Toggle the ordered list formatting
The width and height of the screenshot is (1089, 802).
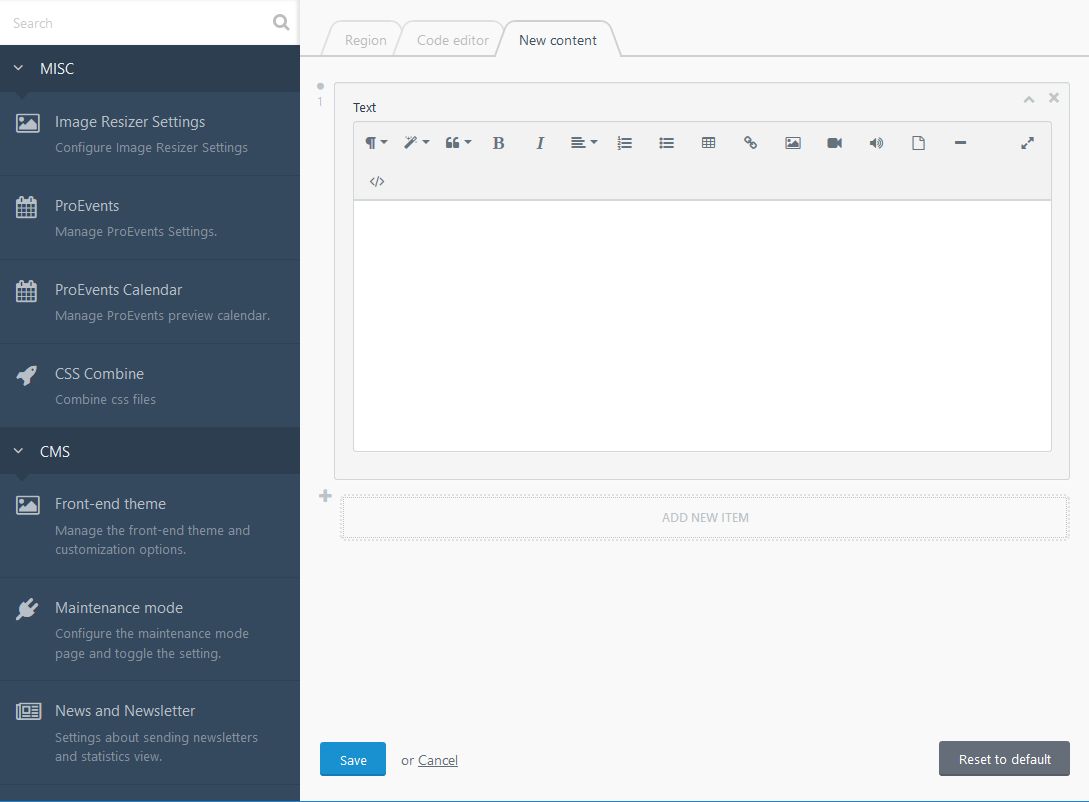[624, 143]
